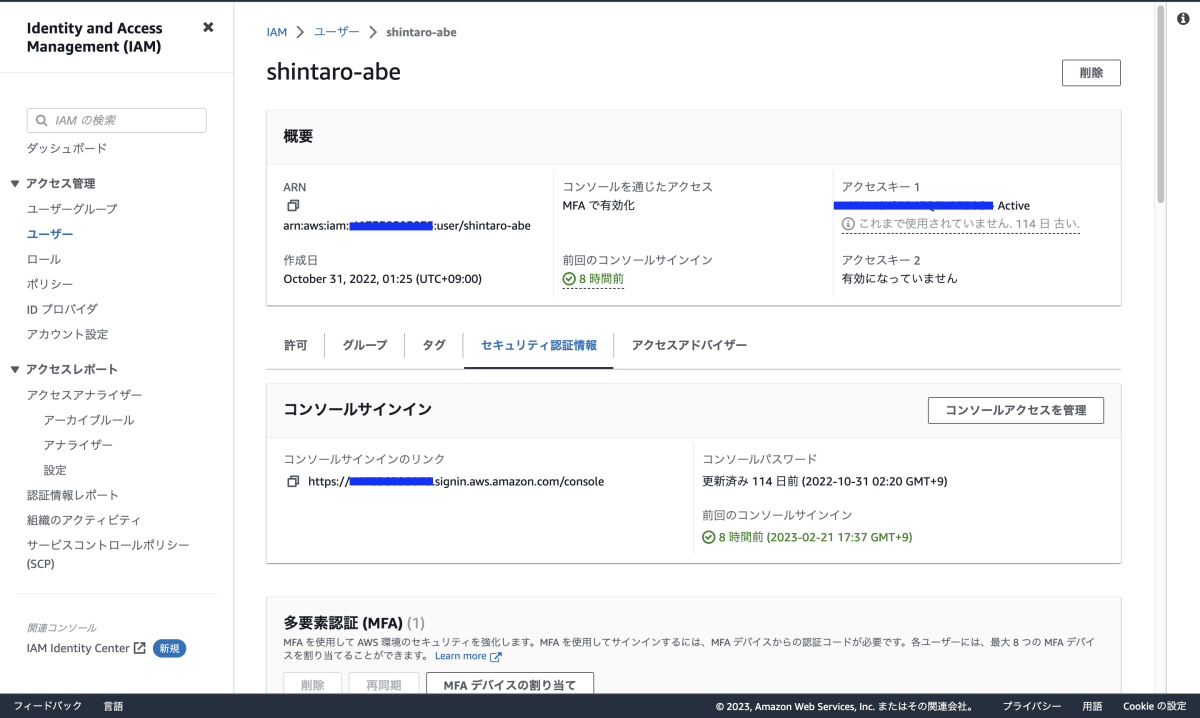The image size is (1200, 718).
Task: Click コンソールアクセスを管理 button
Action: click(x=1016, y=410)
